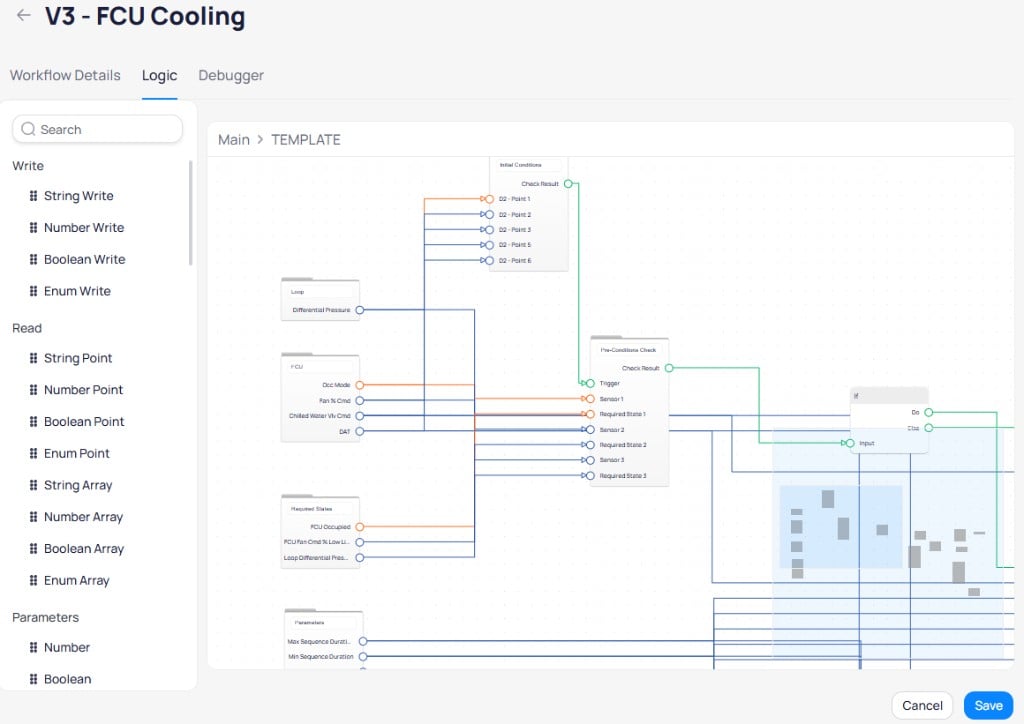Select the String Array block

coord(78,485)
